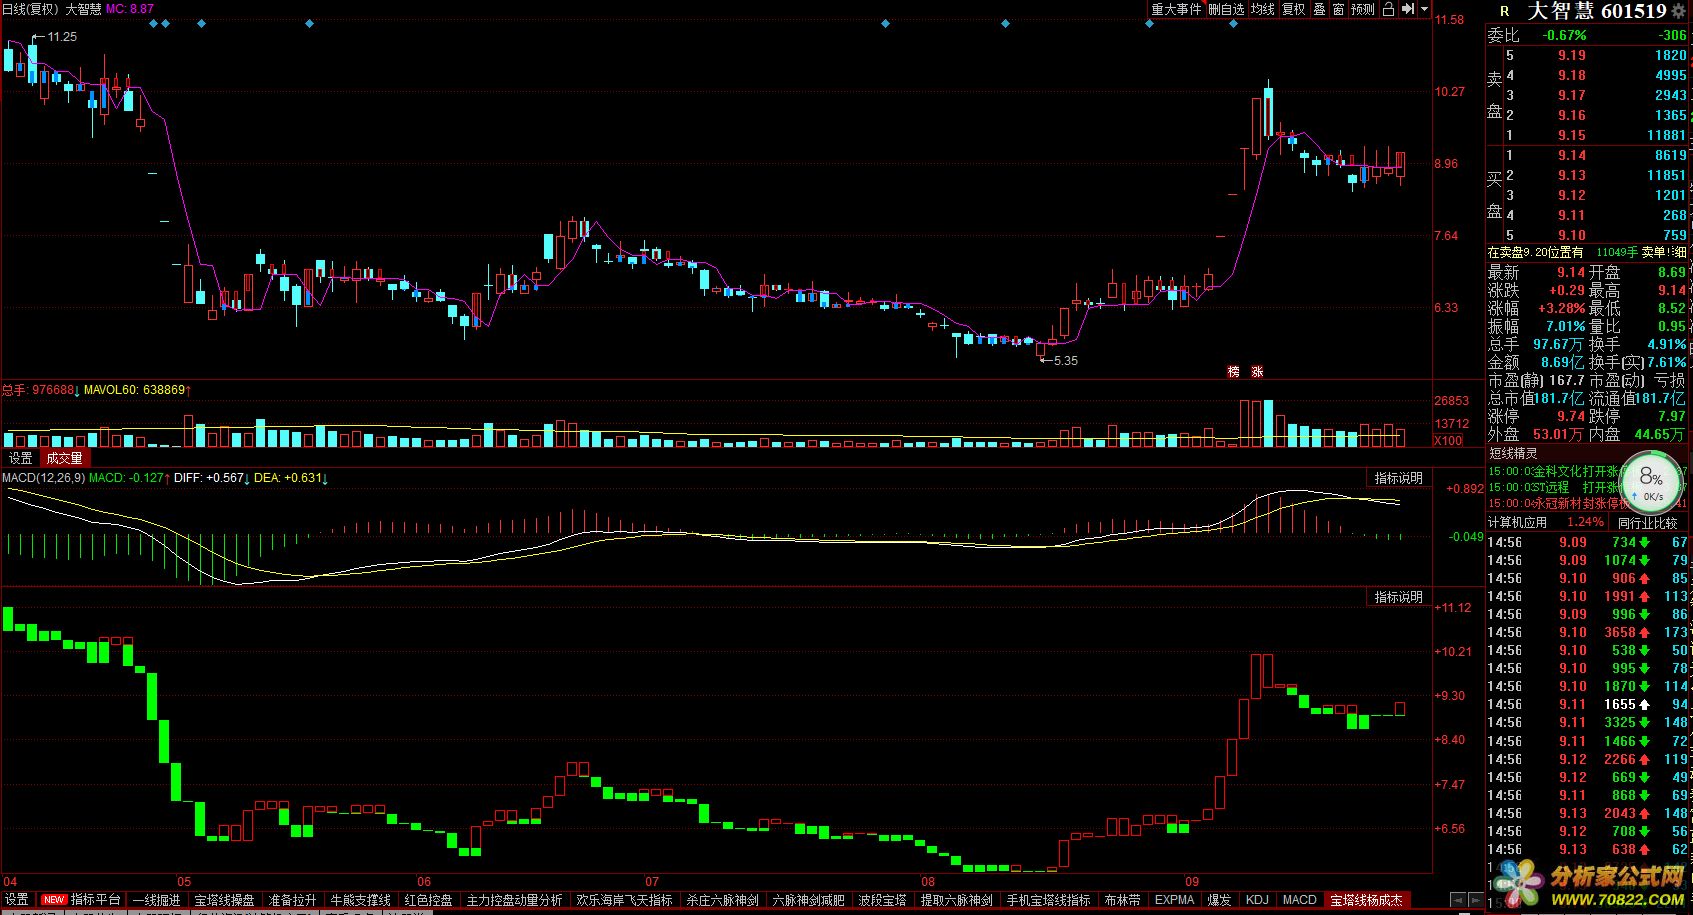
Task: Click the first blue diamond event marker
Action: click(x=153, y=23)
